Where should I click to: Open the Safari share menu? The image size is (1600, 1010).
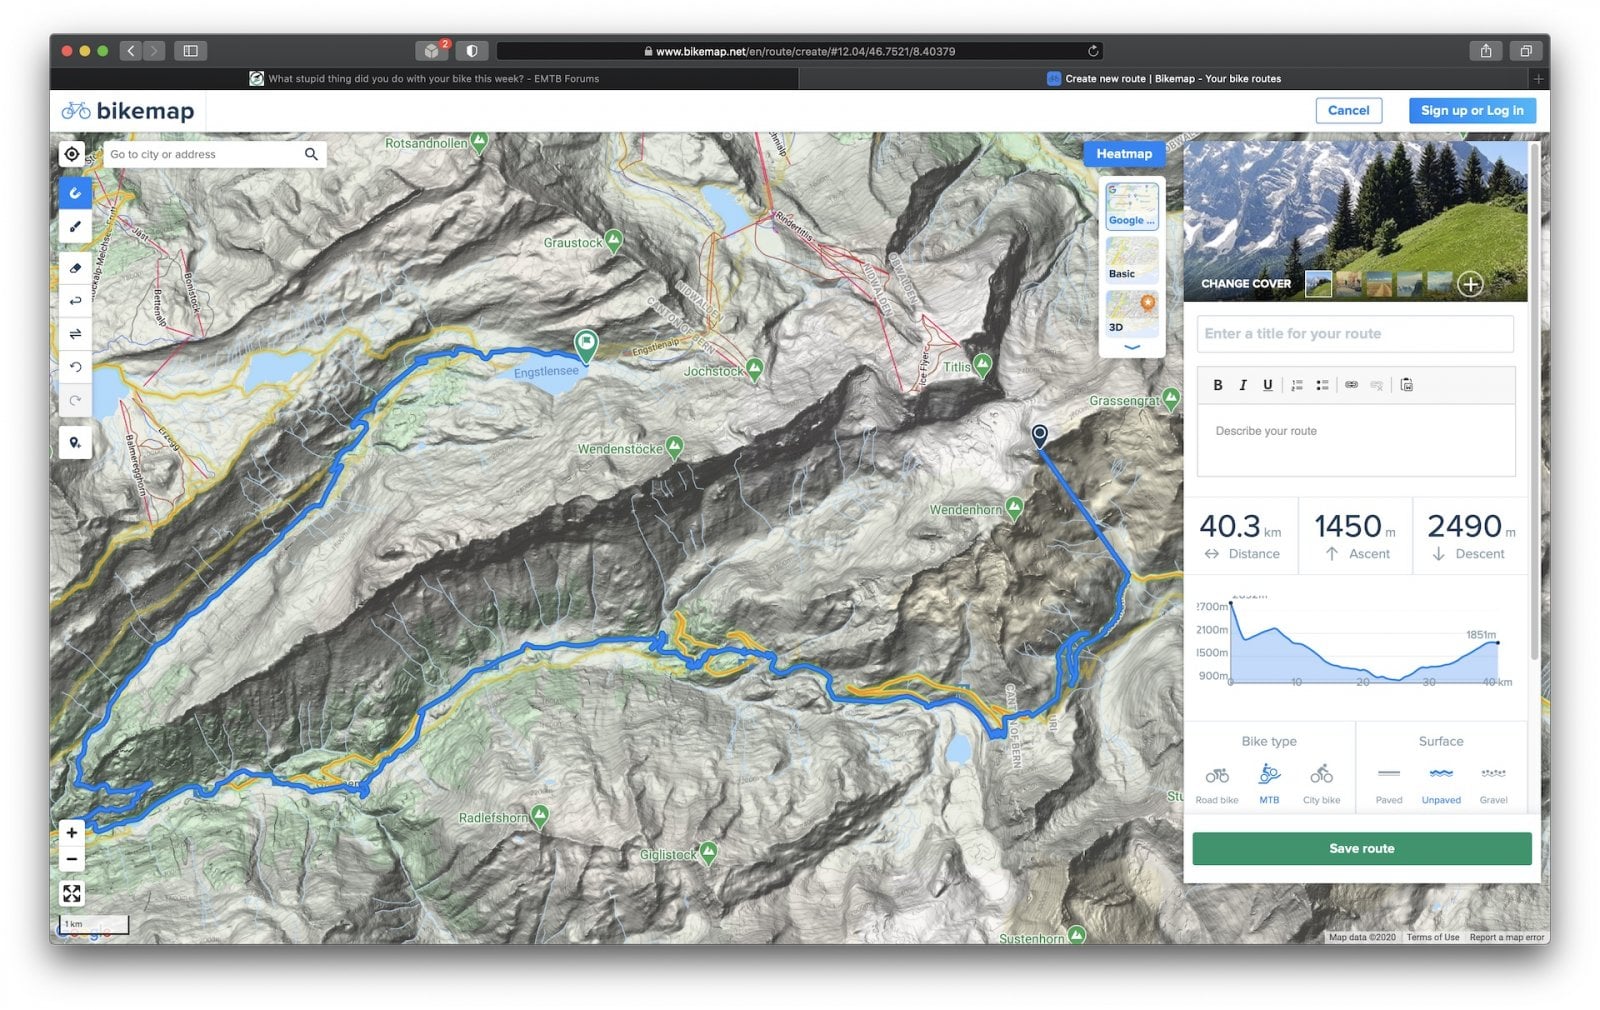tap(1486, 51)
